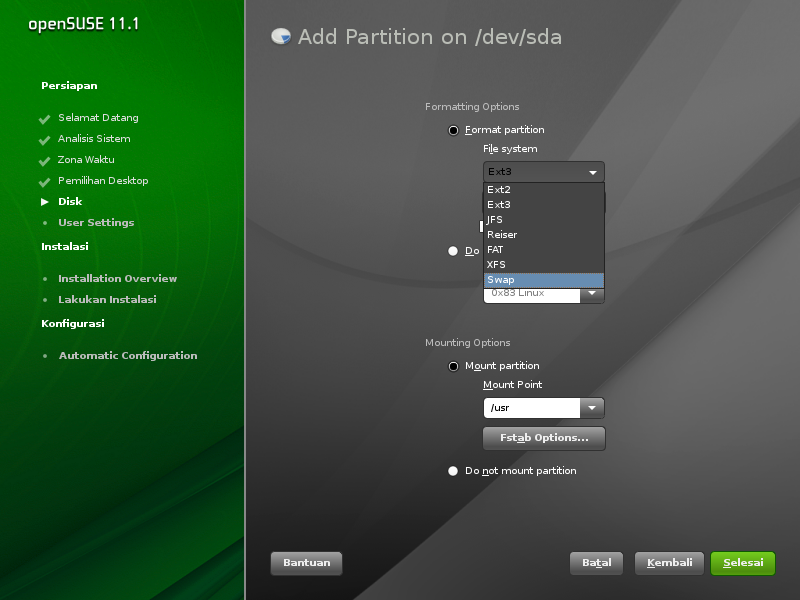Select the Mount partition radio button
Screen dimensions: 800x600
[x=453, y=366]
